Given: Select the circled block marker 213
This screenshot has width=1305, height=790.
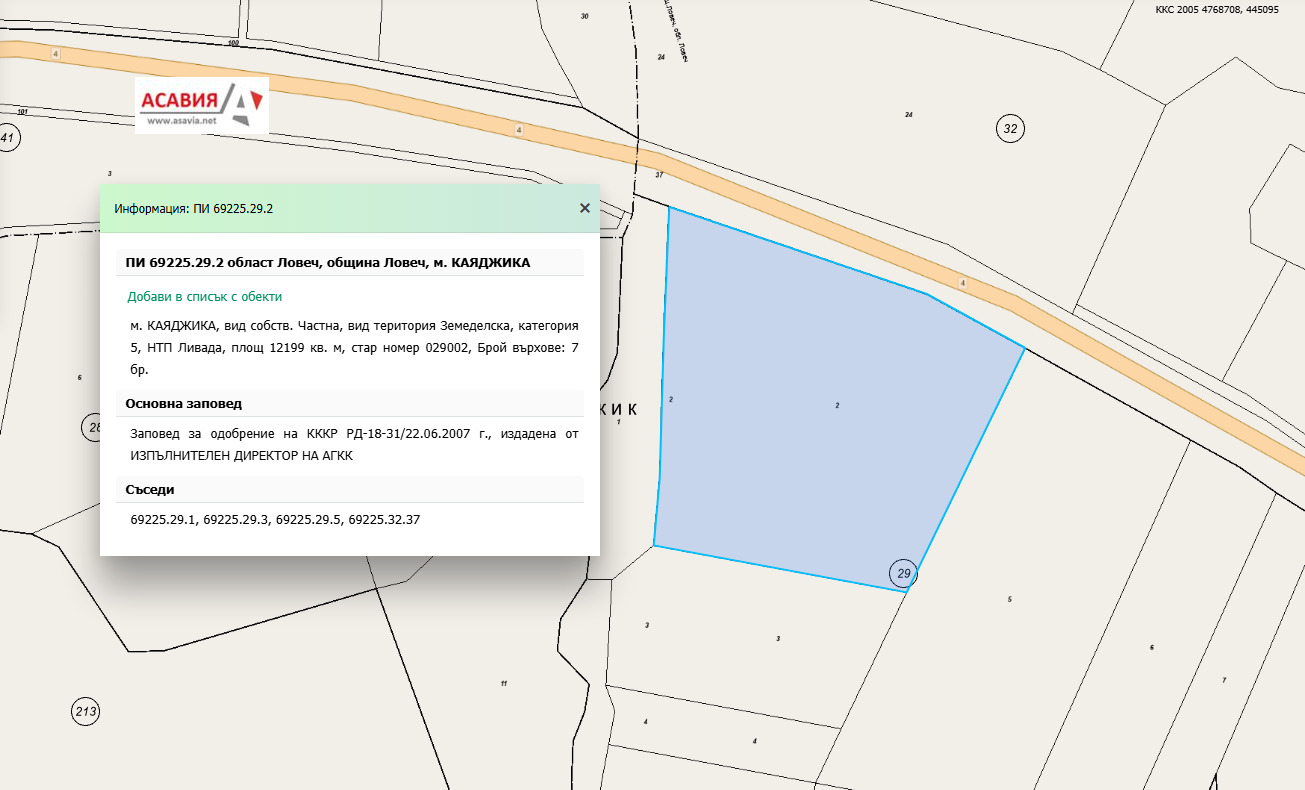Looking at the screenshot, I should [86, 712].
